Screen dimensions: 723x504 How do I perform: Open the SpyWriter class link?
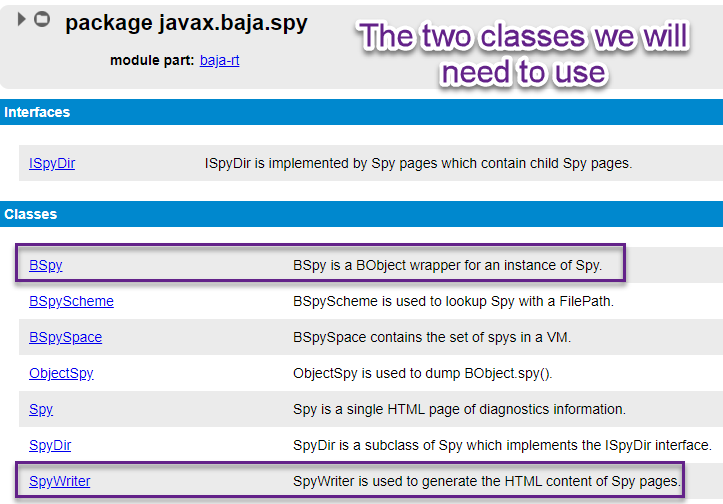click(x=60, y=481)
